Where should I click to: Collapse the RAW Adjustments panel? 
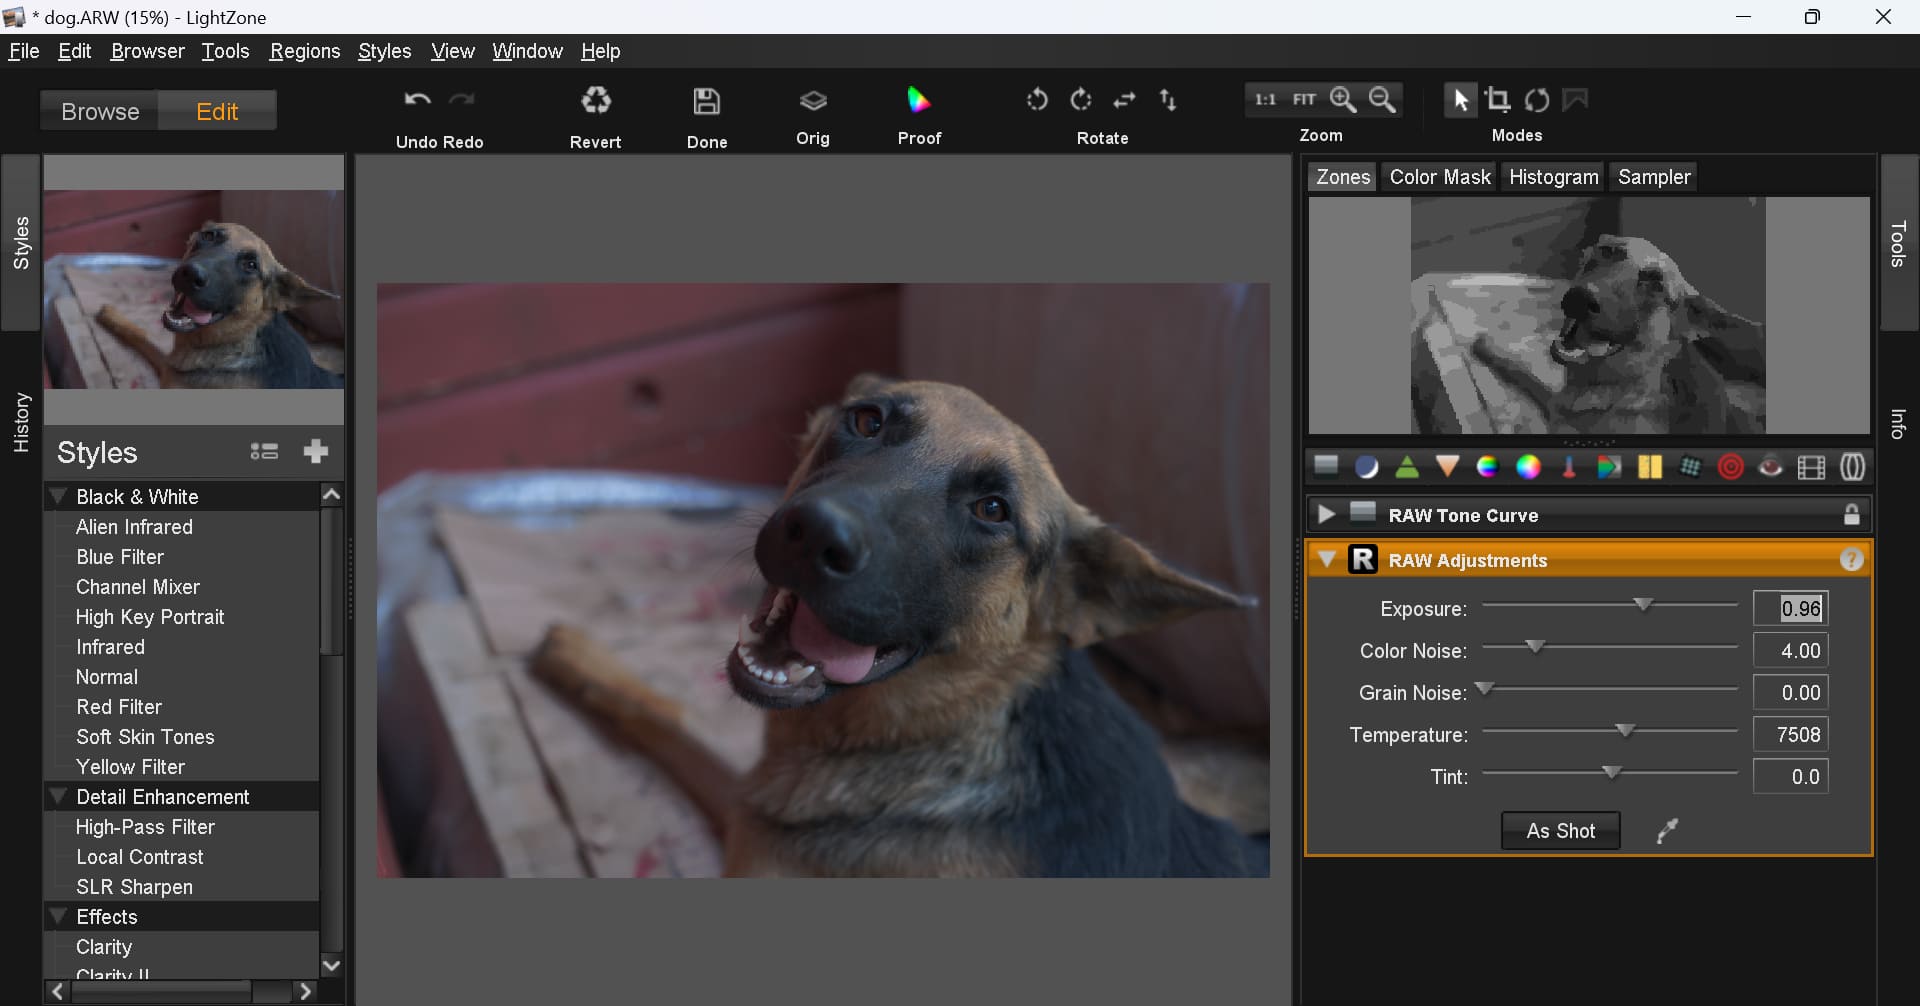click(1327, 560)
